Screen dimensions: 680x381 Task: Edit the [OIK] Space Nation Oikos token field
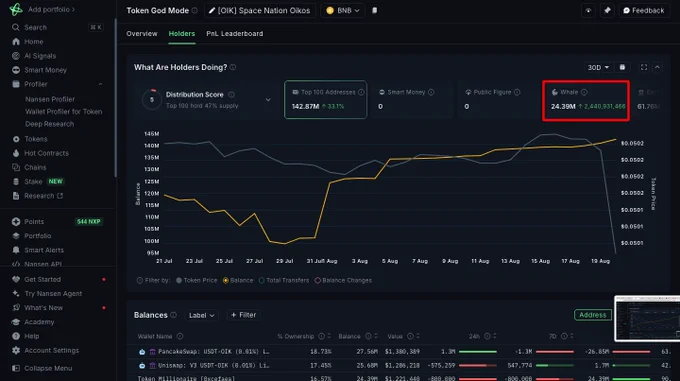click(259, 10)
